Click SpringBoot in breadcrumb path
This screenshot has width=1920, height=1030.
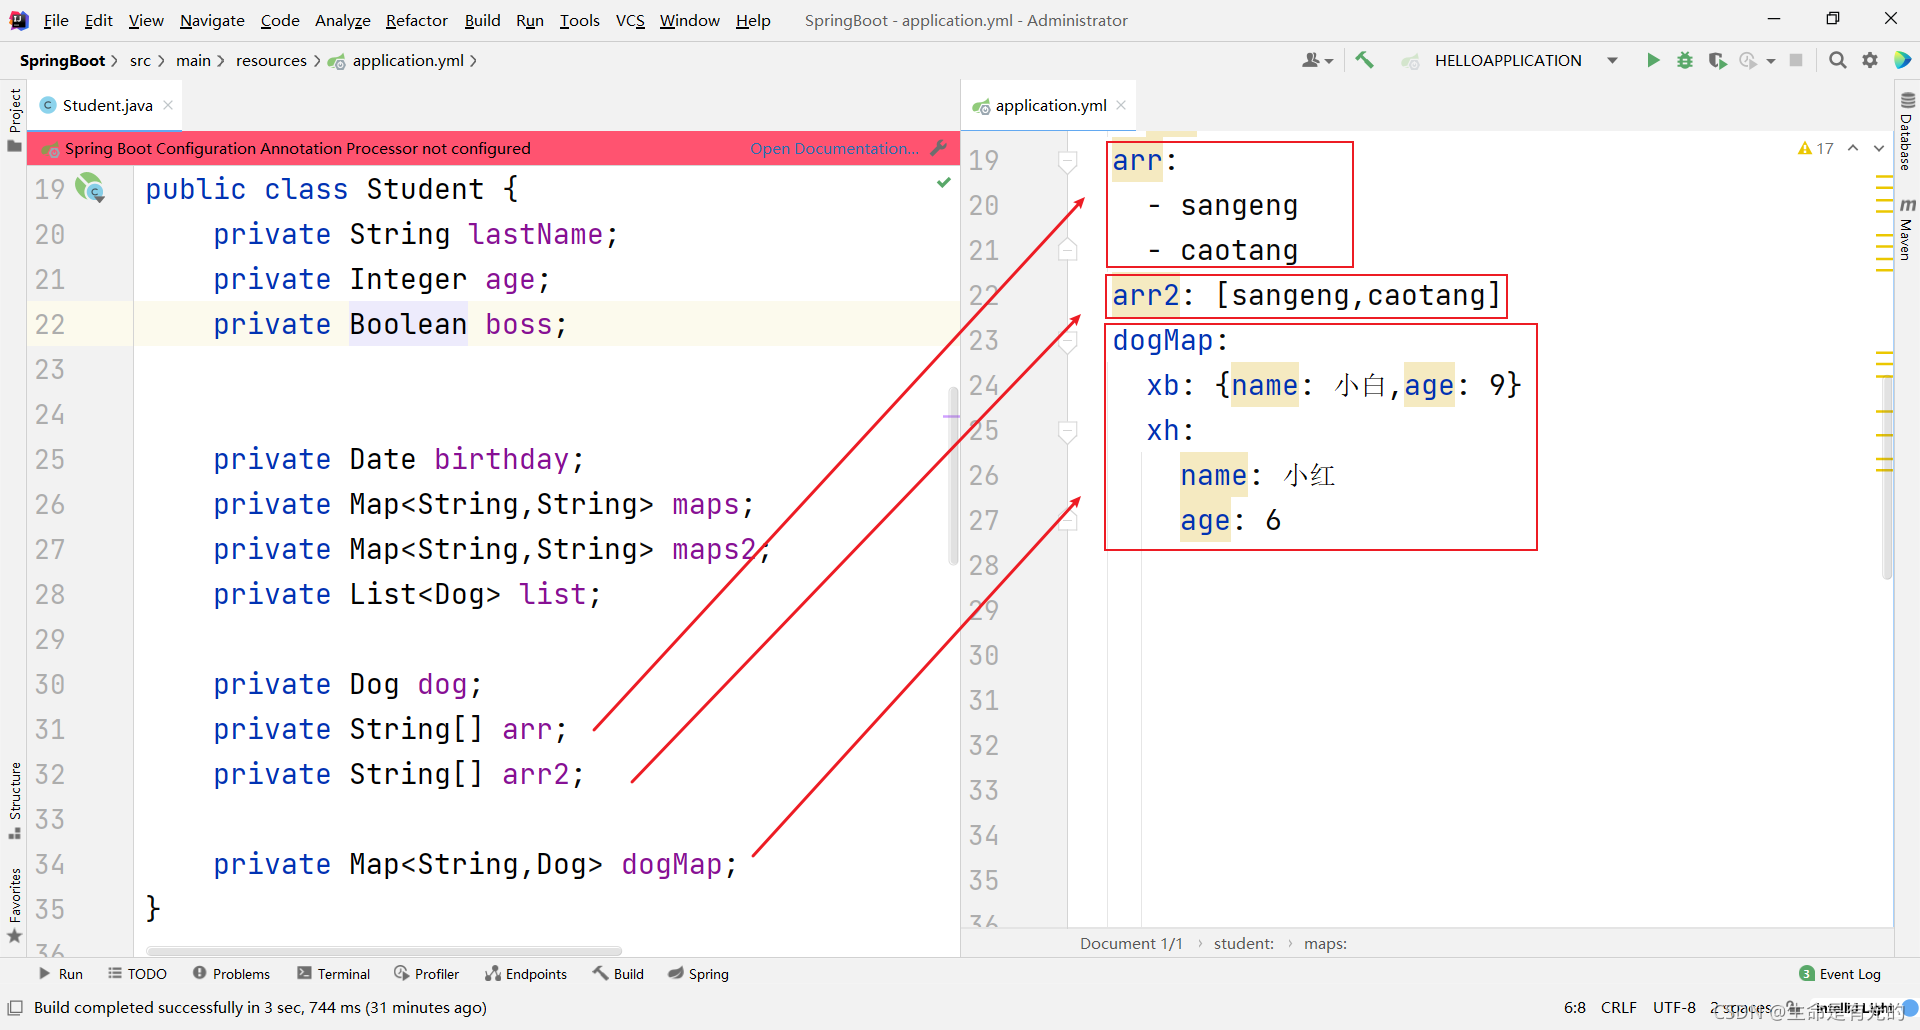pos(62,61)
